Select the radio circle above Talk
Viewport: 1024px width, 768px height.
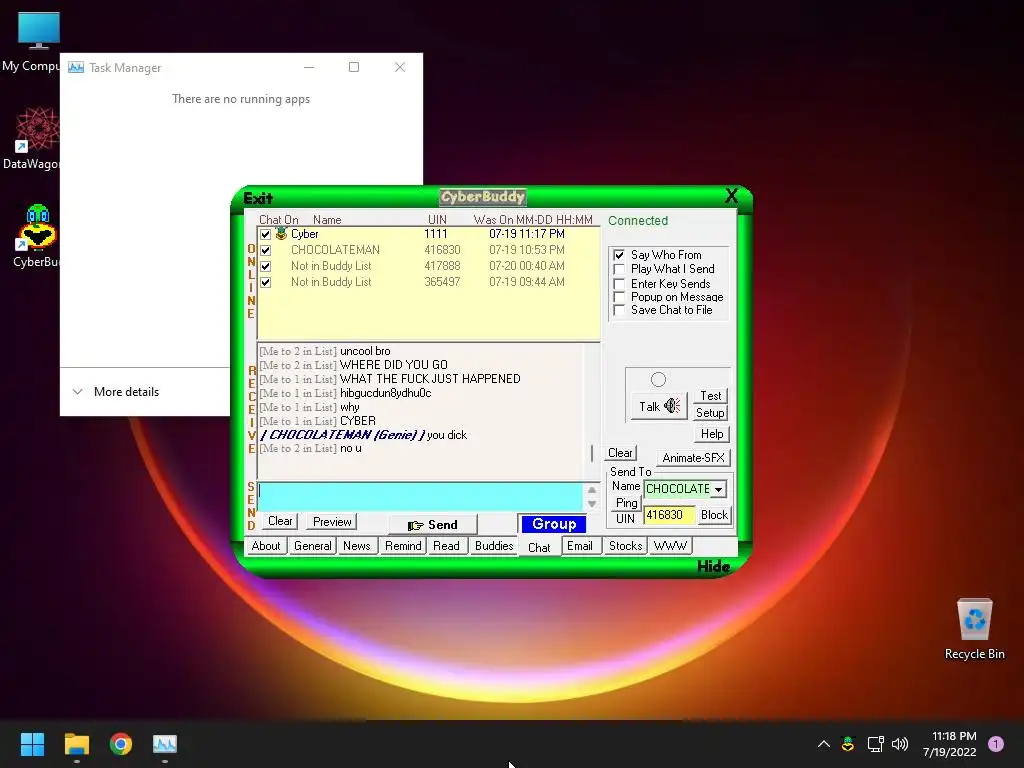point(658,379)
